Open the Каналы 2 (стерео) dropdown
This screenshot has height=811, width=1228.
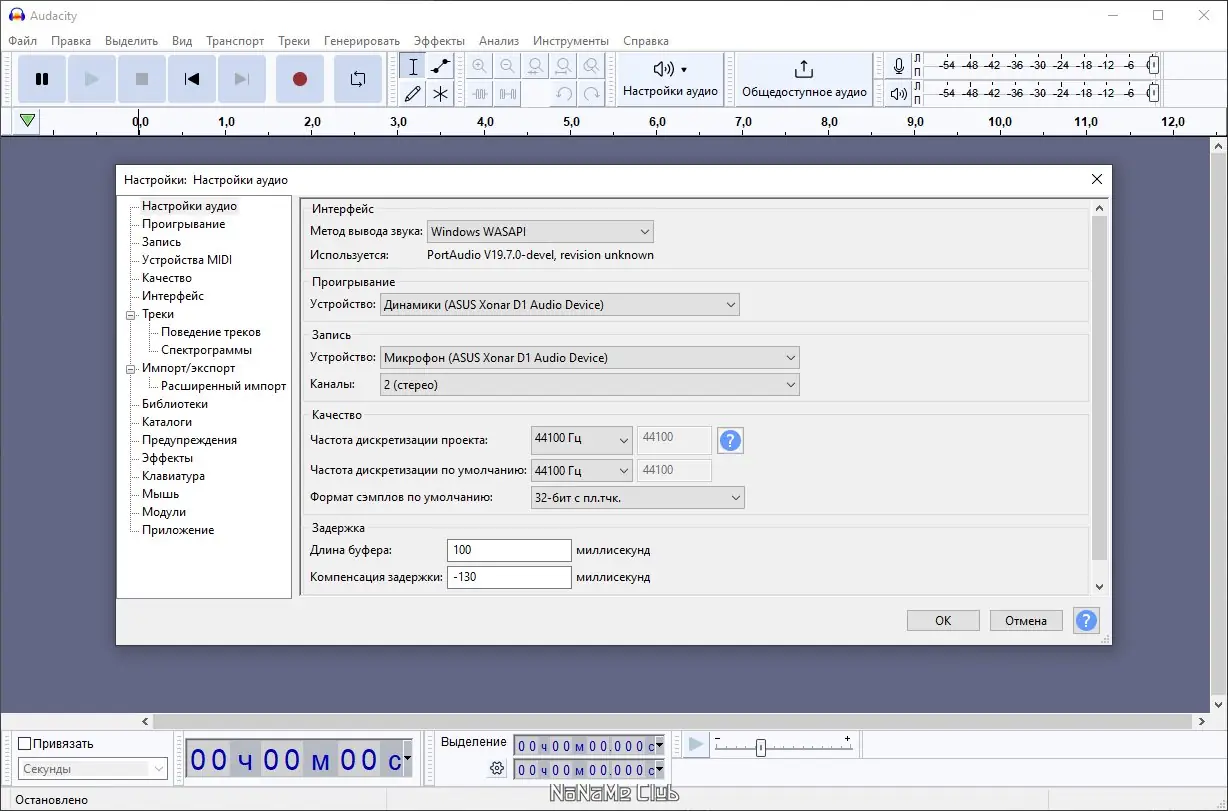coord(589,384)
